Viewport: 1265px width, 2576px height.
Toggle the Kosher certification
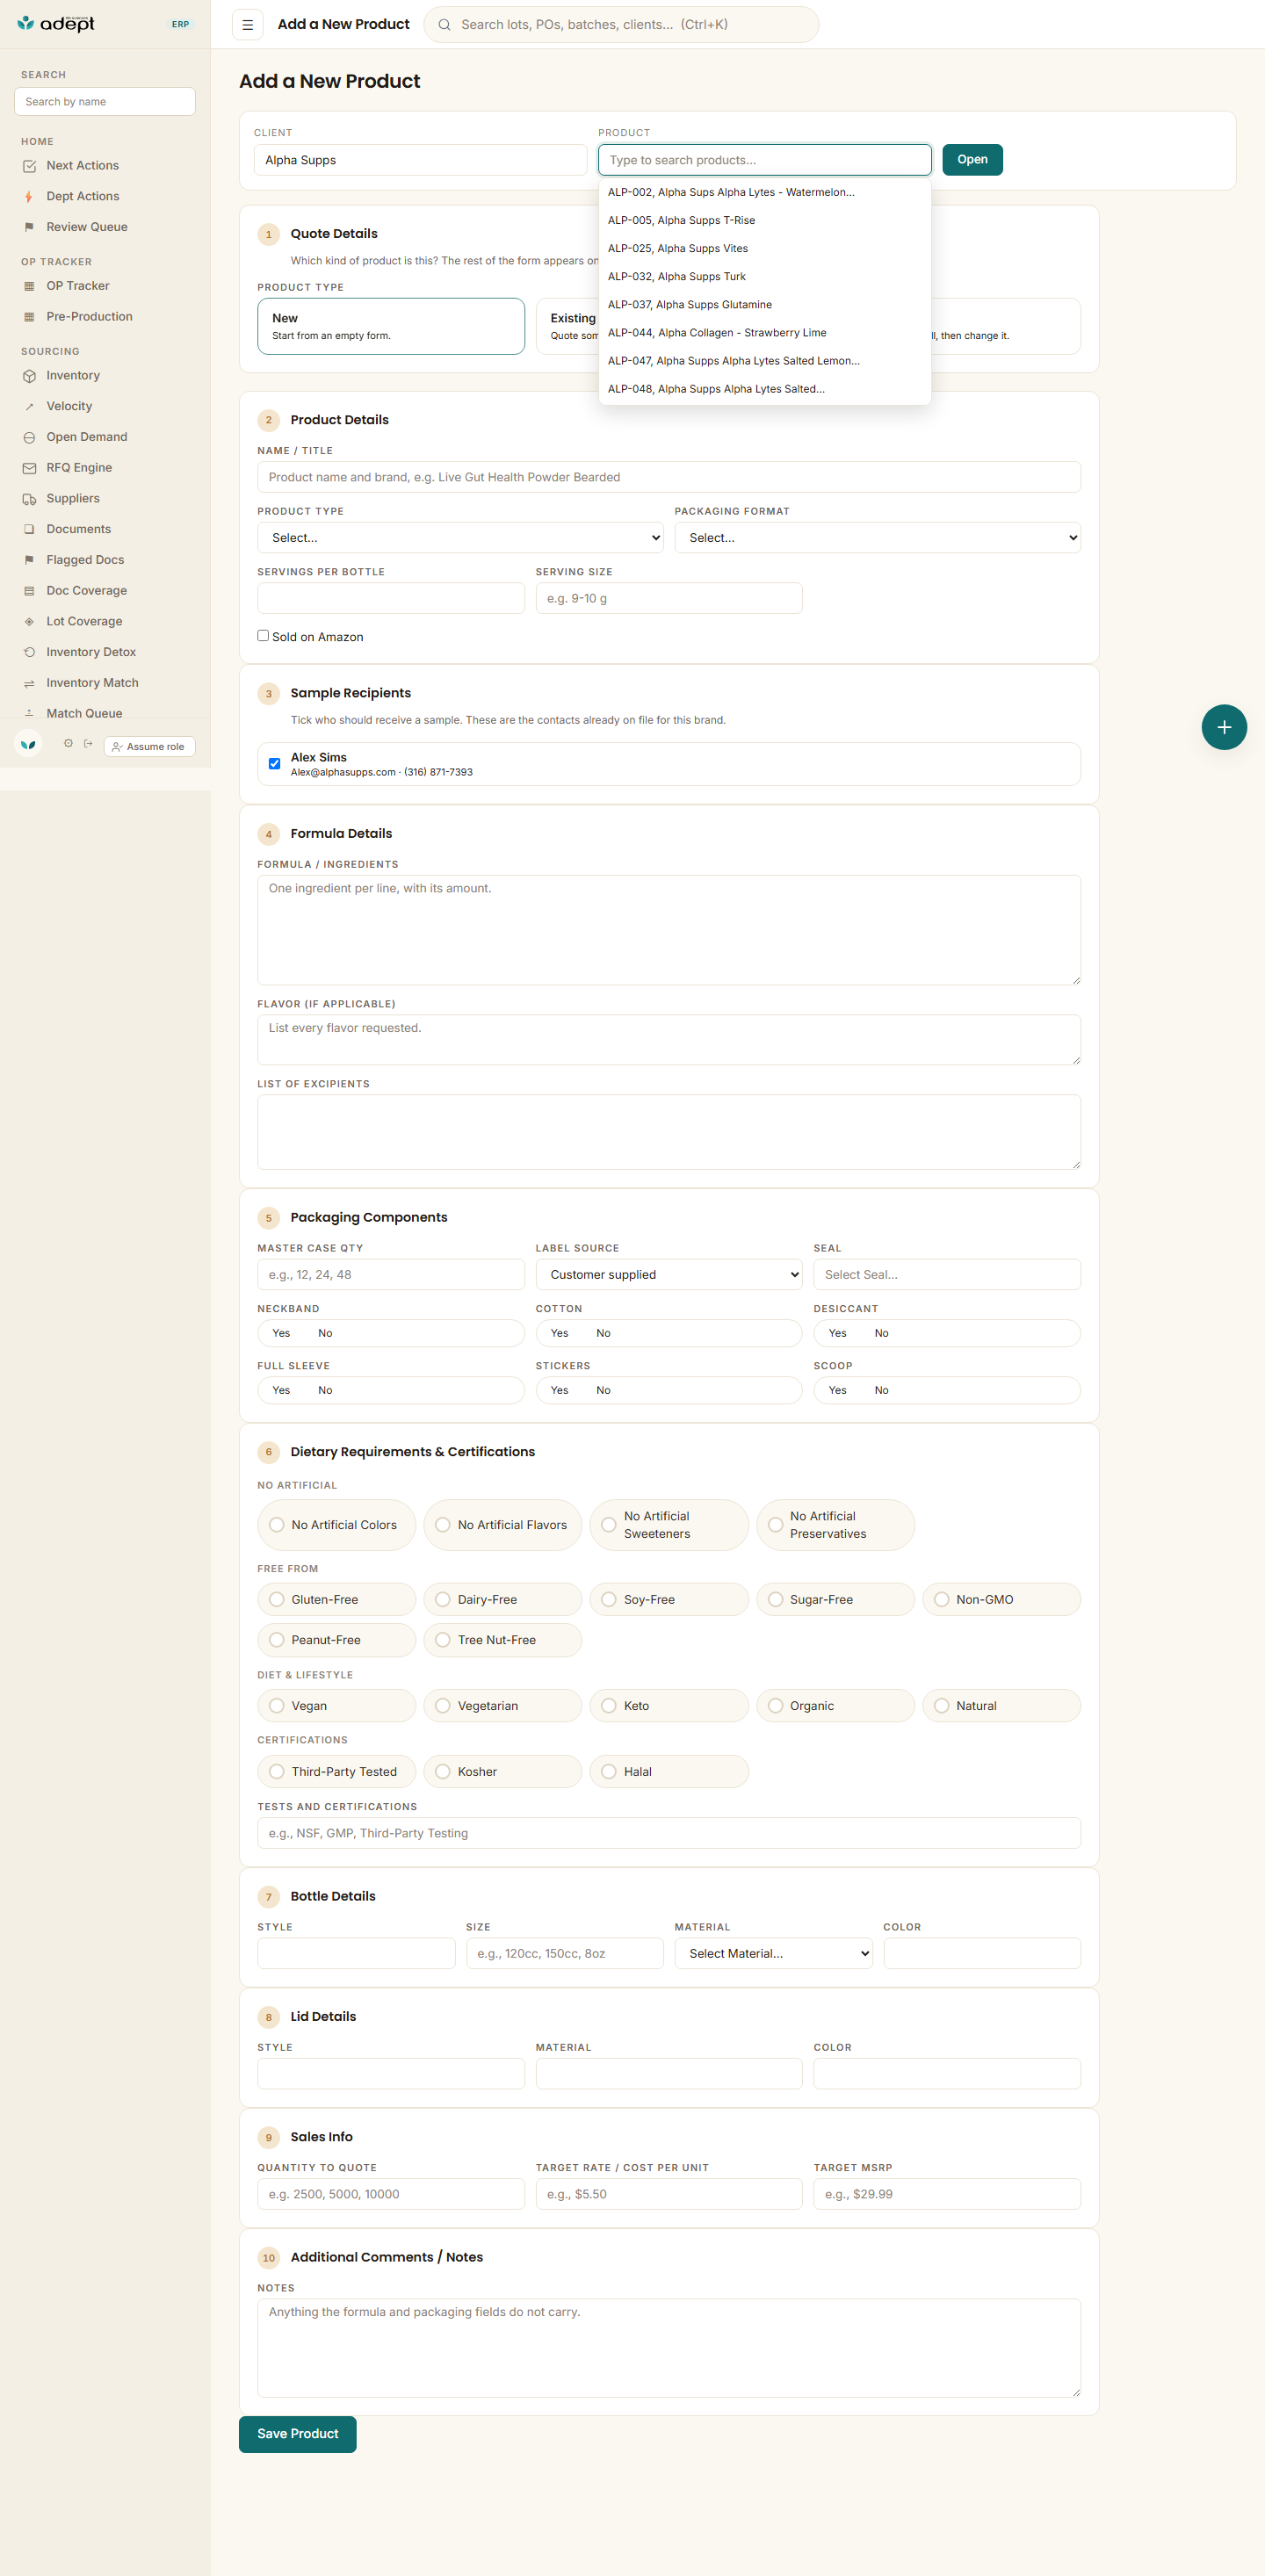(502, 1772)
